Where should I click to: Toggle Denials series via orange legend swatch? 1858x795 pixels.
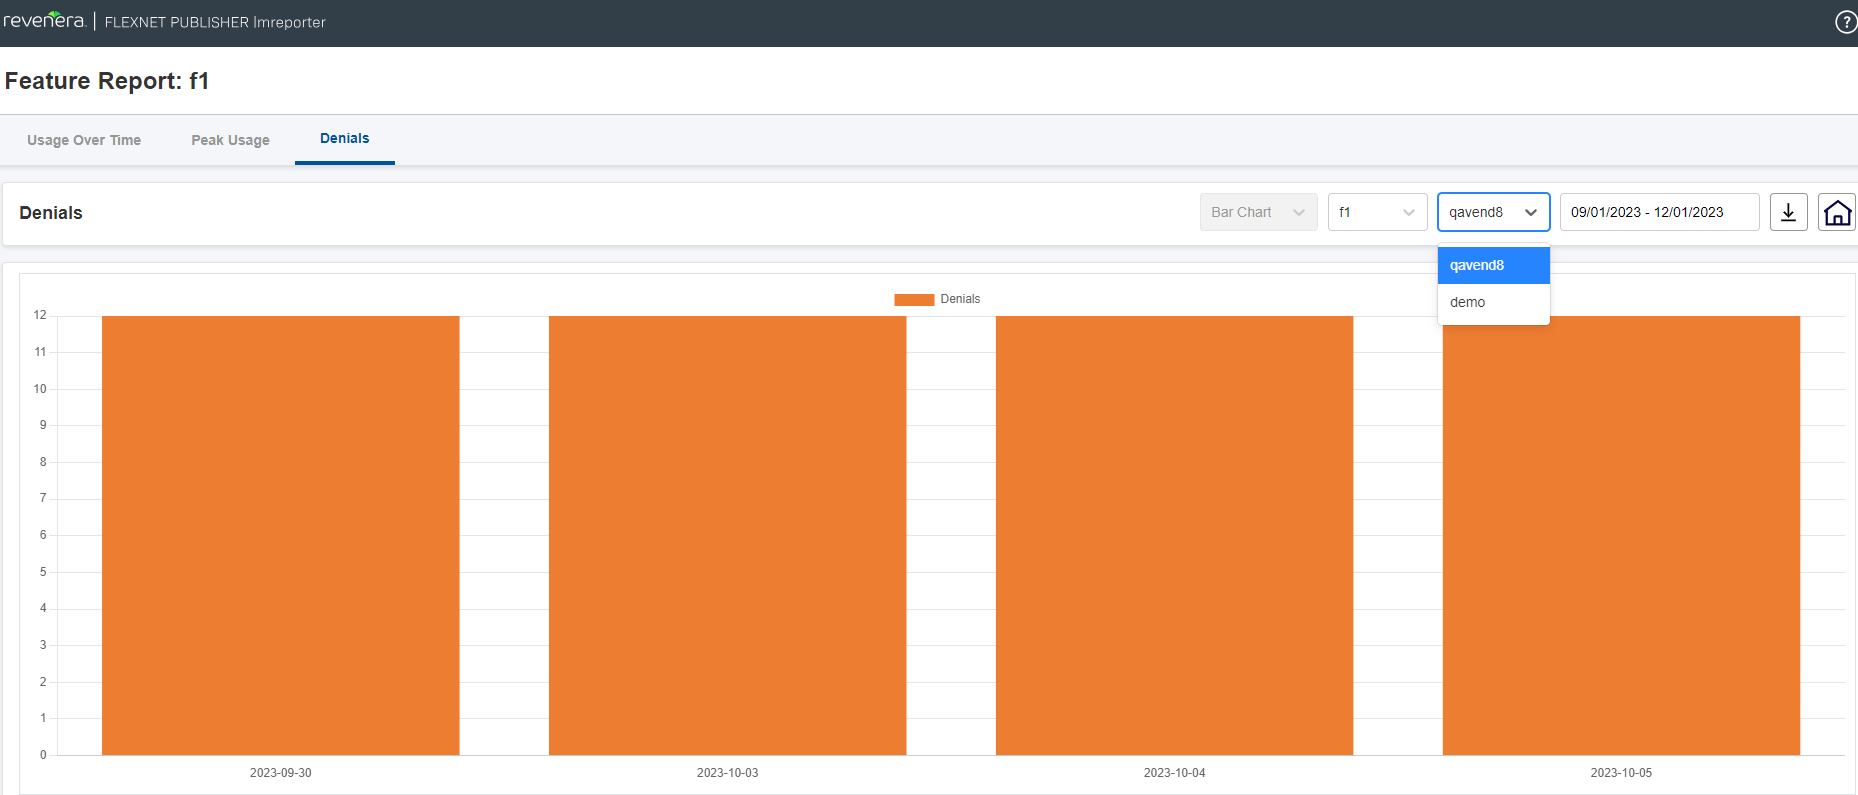[913, 299]
